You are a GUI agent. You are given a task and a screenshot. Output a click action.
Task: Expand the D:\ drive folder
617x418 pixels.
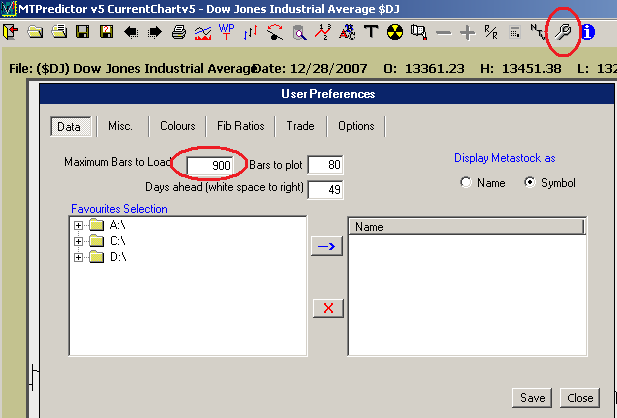pyautogui.click(x=78, y=257)
